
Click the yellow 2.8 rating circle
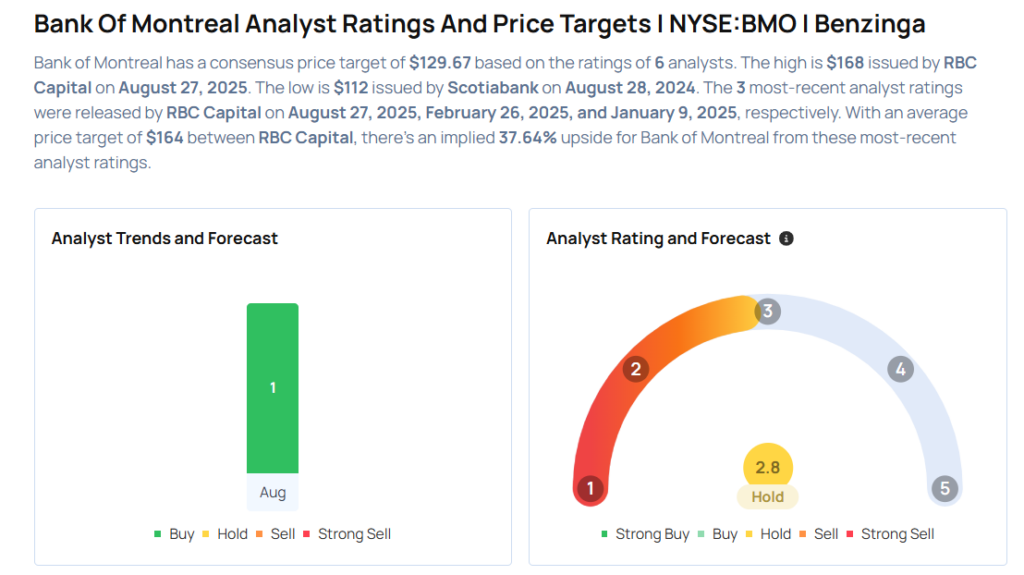(x=768, y=467)
